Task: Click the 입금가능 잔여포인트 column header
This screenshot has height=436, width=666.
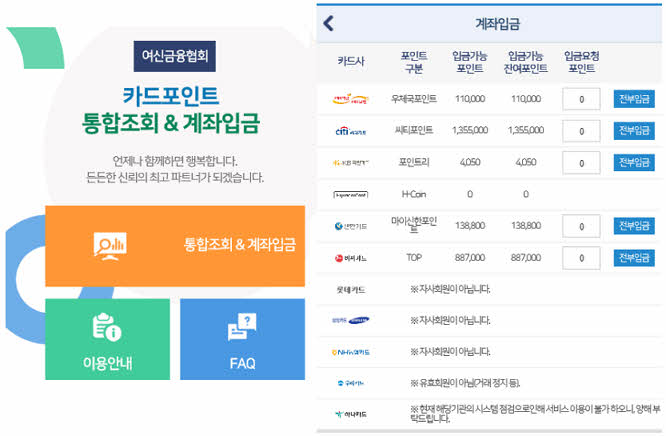Action: tap(525, 62)
